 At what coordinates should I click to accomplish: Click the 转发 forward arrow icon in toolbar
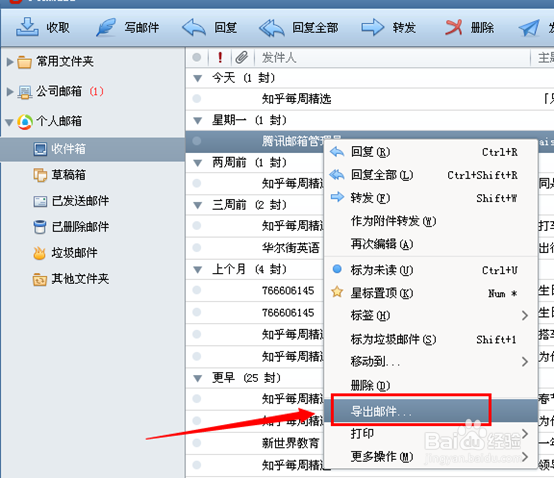(373, 27)
